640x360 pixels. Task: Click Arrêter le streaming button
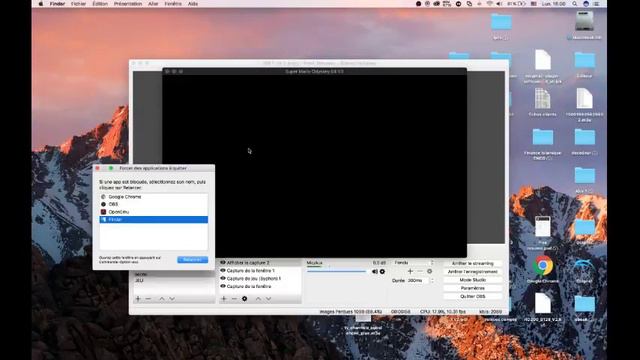(473, 263)
